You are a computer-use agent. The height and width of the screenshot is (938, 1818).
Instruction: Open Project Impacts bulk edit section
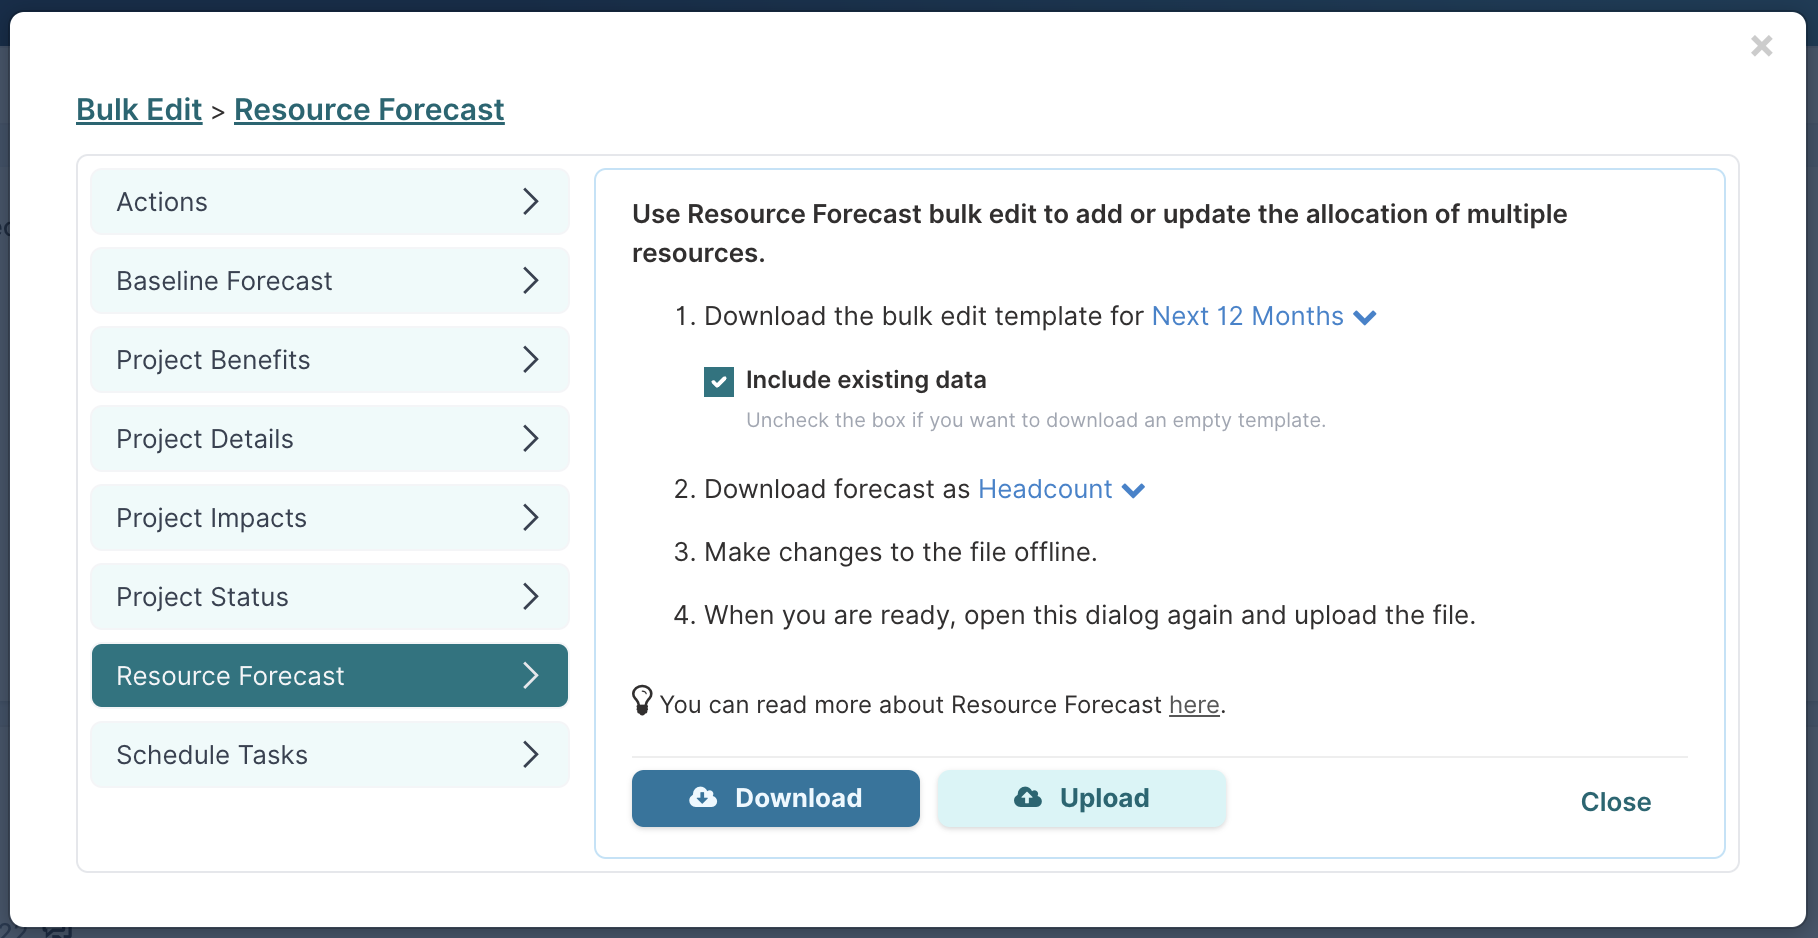(x=330, y=517)
